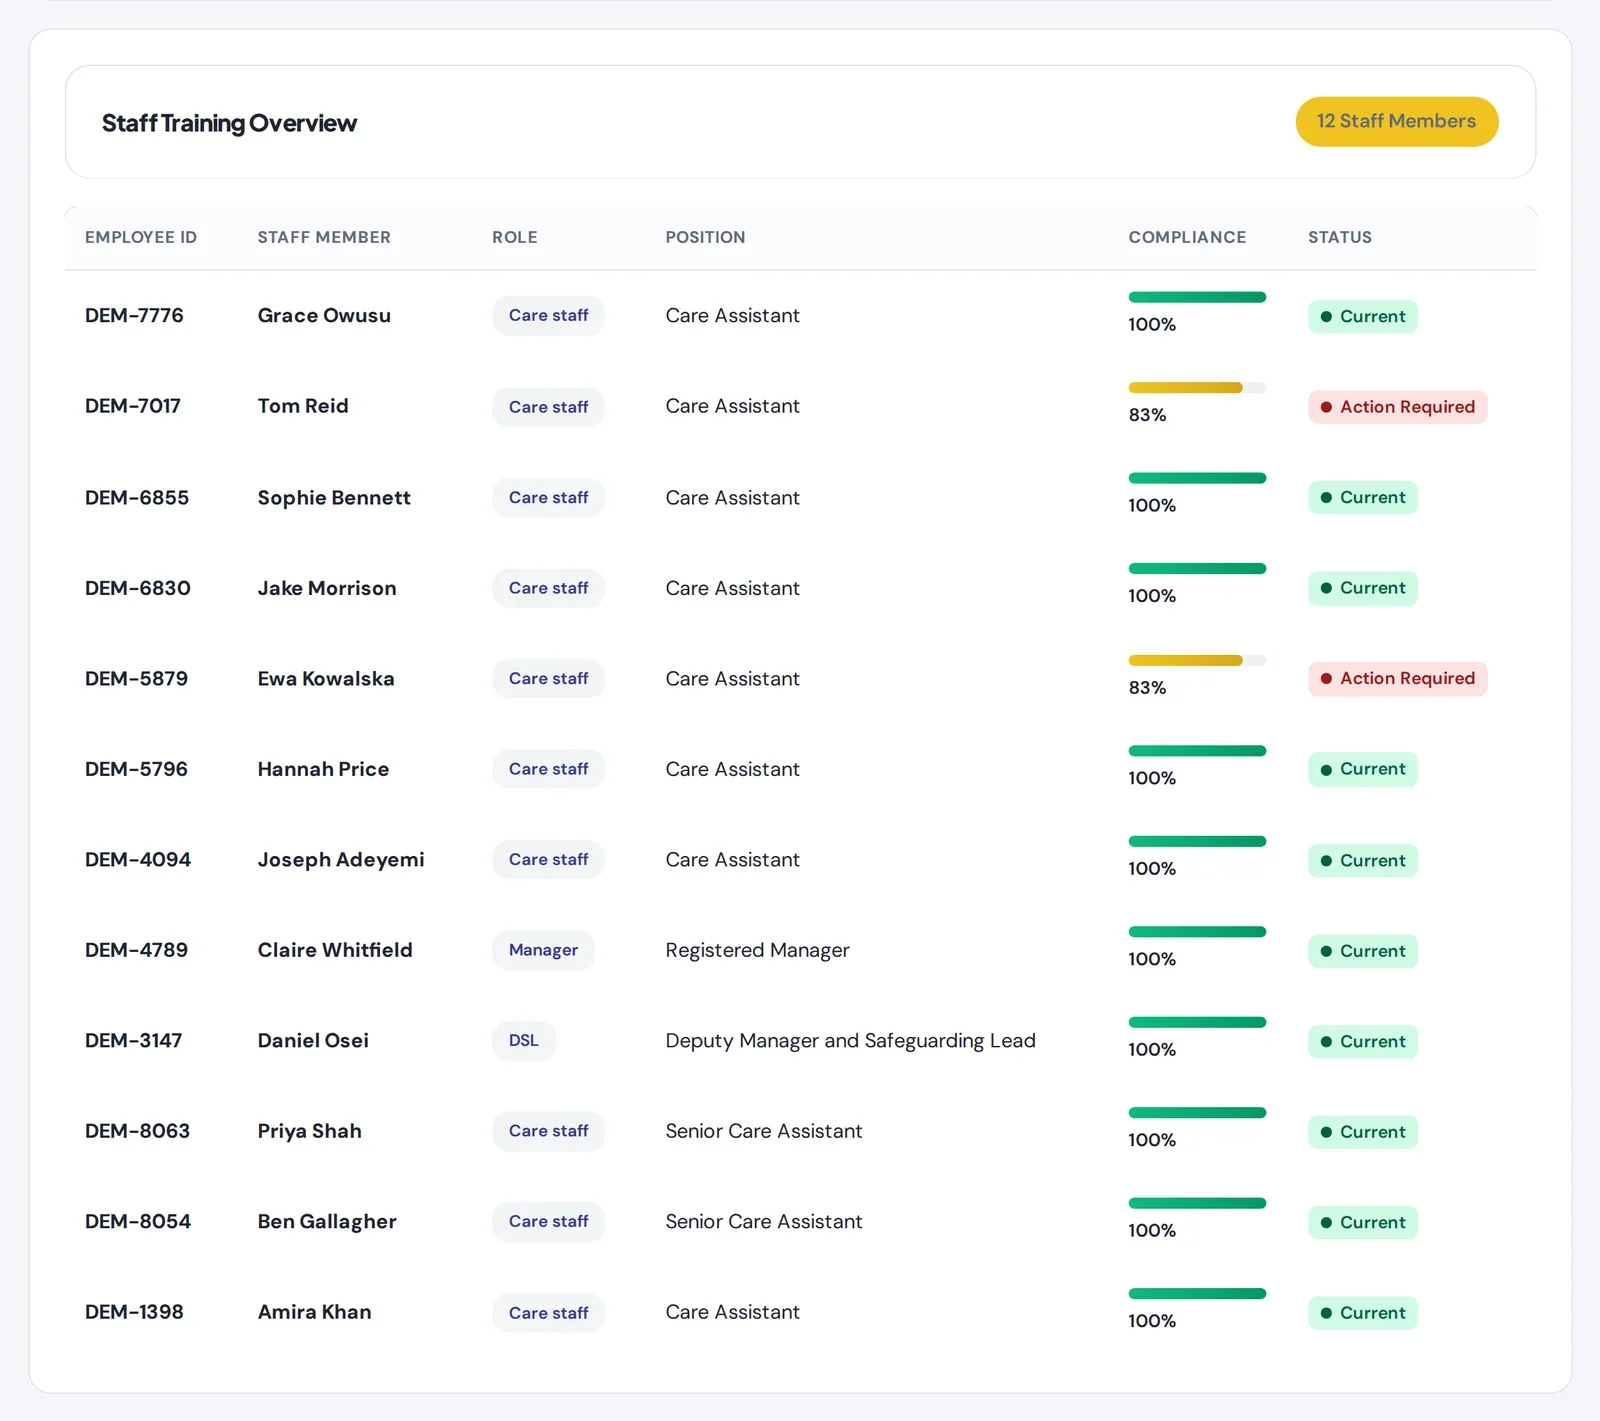
Task: Click Joseph Adeyemi's Care staff tag
Action: tap(548, 860)
